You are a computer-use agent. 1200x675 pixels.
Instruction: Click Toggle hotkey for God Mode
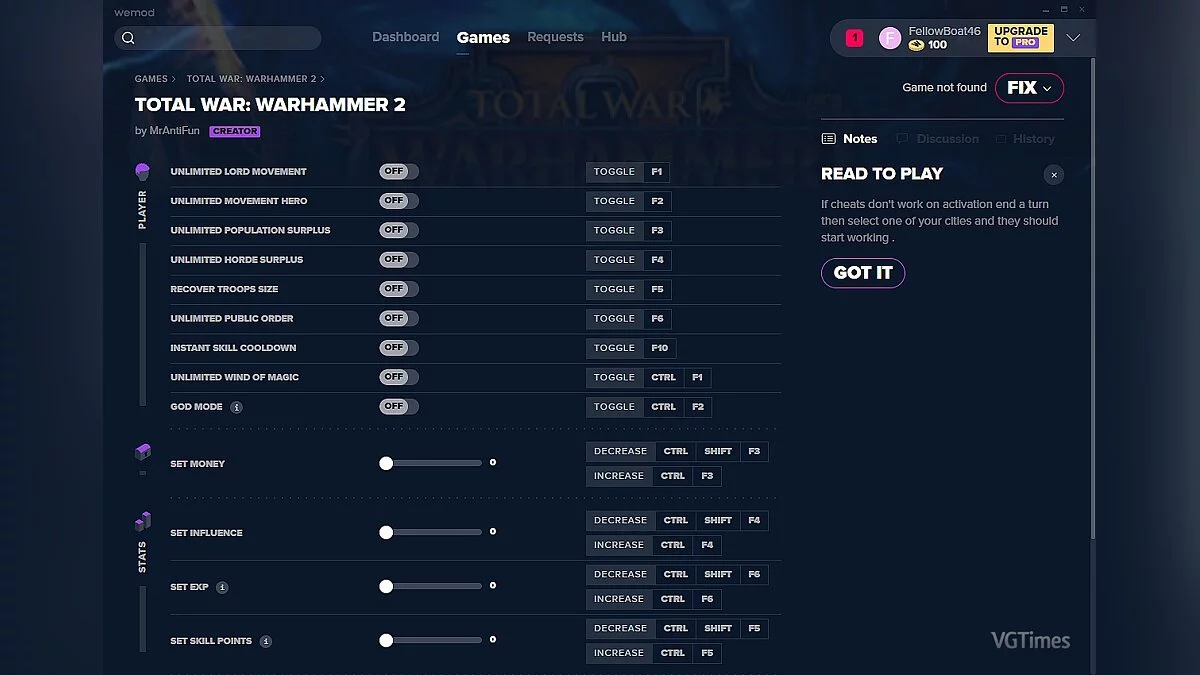pyautogui.click(x=614, y=407)
